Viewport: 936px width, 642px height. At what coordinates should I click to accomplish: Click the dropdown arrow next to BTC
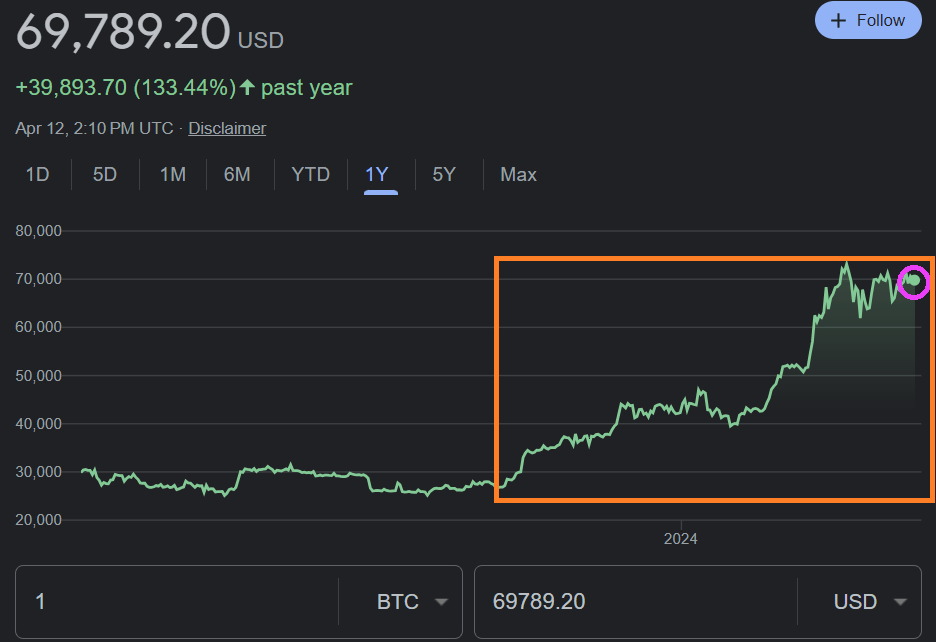(x=440, y=602)
